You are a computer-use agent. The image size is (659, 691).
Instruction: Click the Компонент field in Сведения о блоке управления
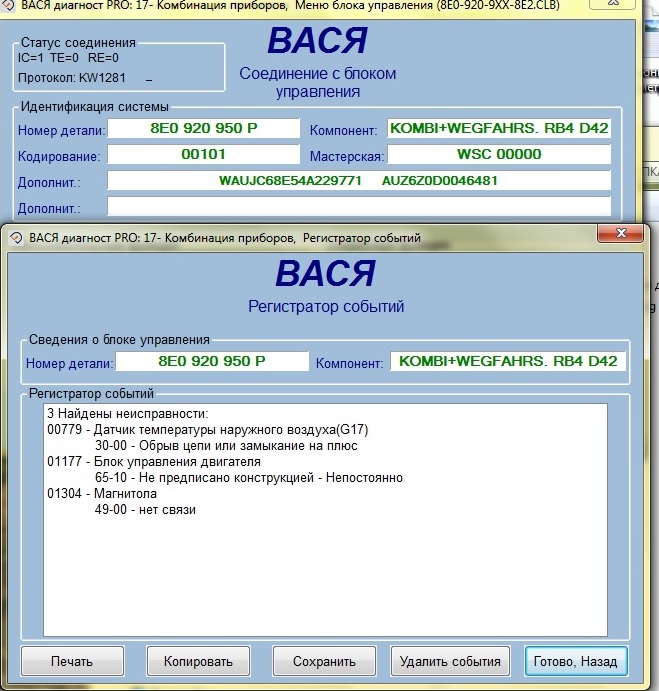coord(508,361)
